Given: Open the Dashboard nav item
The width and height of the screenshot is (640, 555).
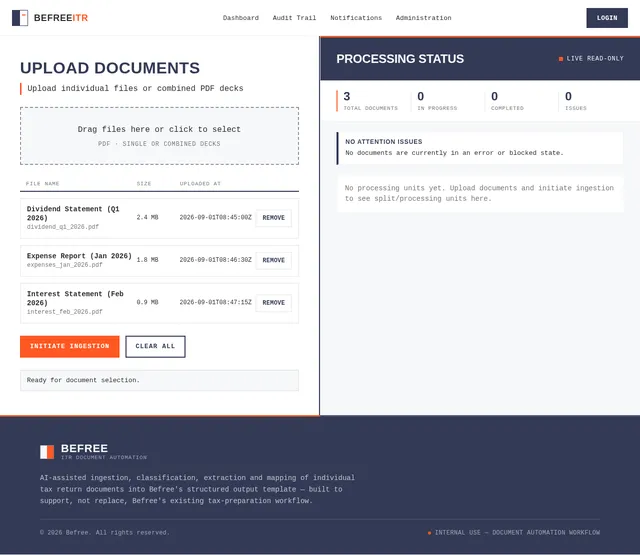Looking at the screenshot, I should pyautogui.click(x=241, y=18).
